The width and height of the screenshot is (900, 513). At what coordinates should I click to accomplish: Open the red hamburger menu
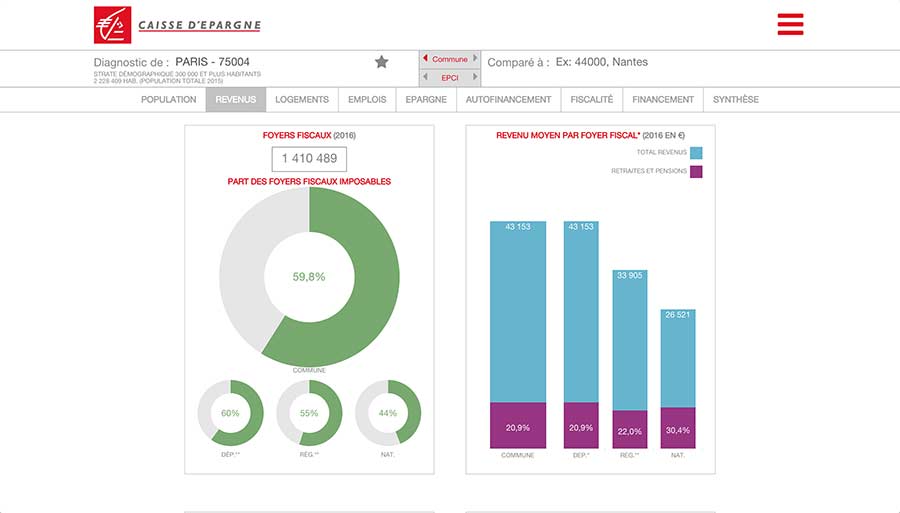pos(790,24)
